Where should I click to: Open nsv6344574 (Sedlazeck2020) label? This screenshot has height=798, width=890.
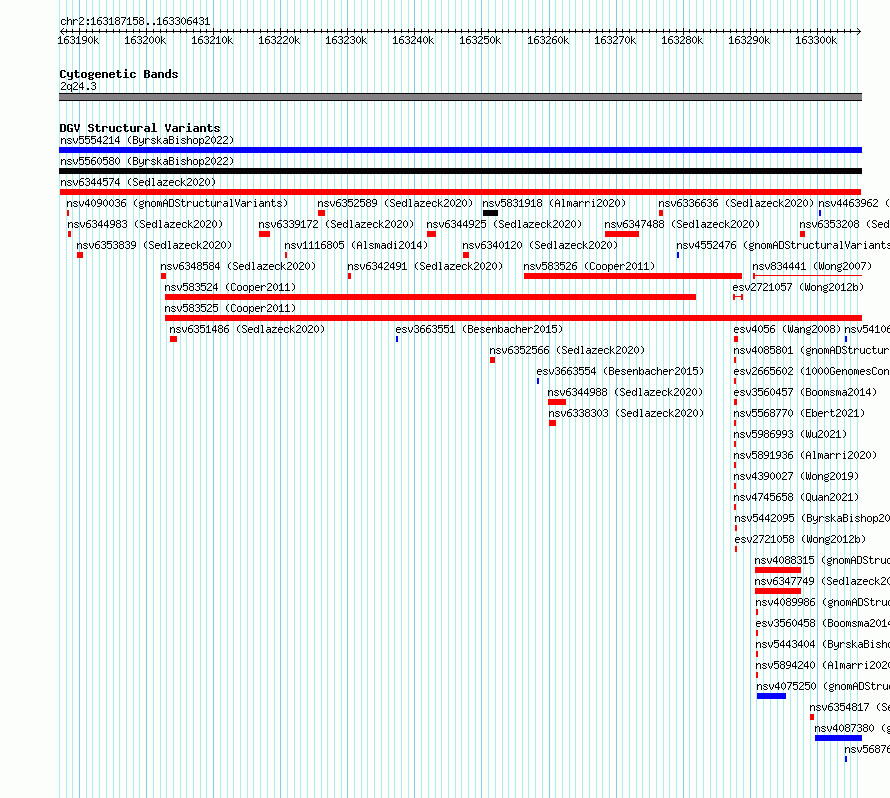pos(138,182)
